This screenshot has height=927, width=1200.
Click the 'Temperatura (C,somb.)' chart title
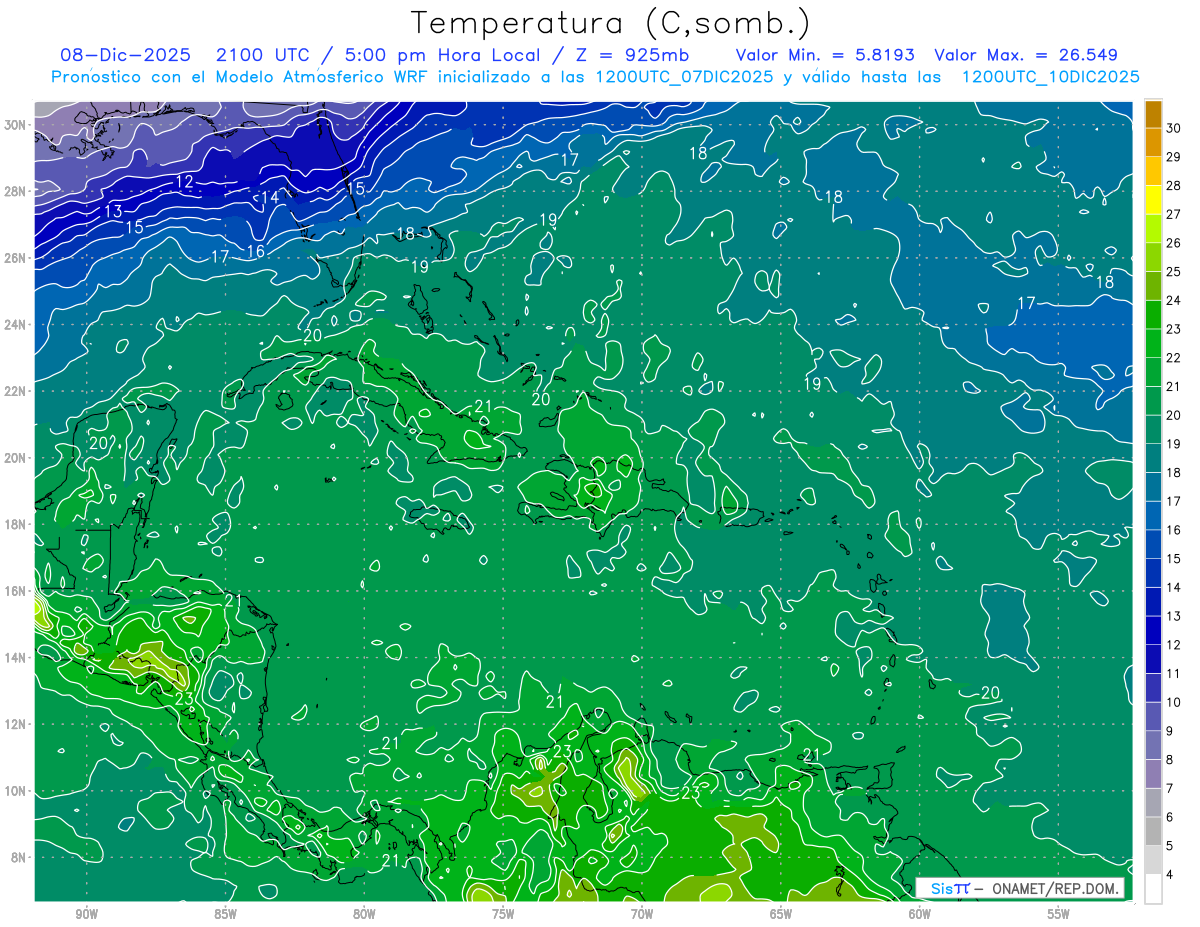tap(611, 23)
